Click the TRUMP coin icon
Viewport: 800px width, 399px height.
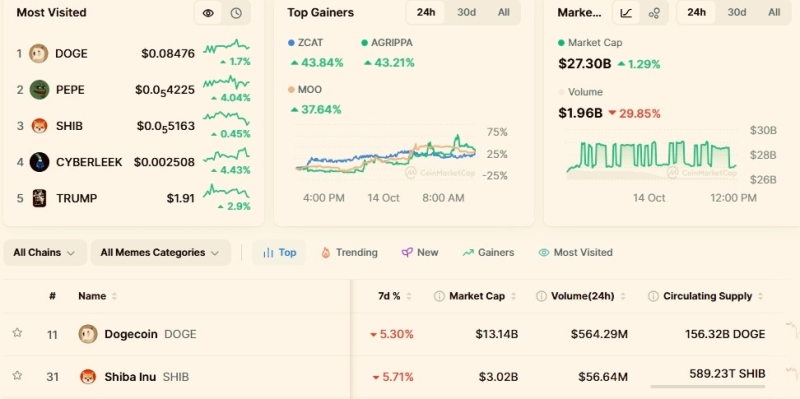click(x=39, y=198)
